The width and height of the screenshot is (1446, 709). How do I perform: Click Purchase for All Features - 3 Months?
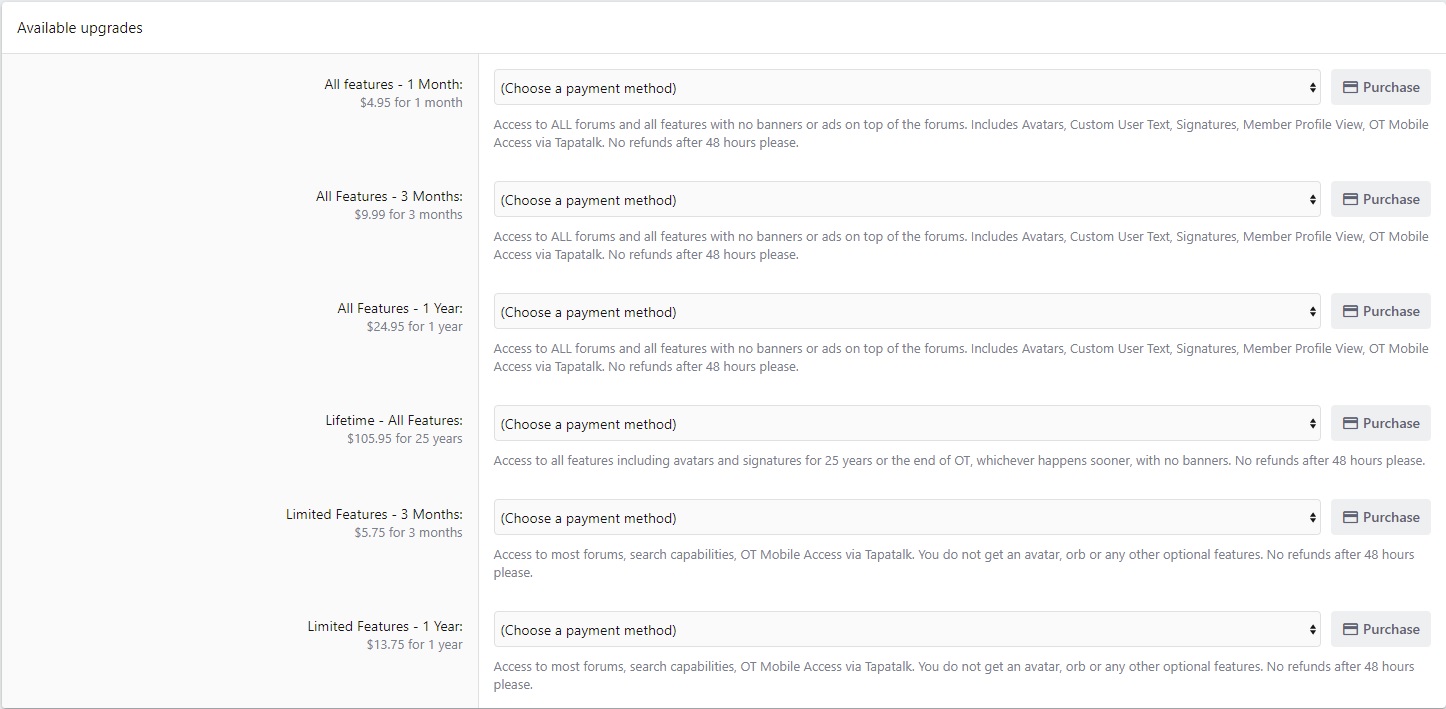click(x=1381, y=200)
